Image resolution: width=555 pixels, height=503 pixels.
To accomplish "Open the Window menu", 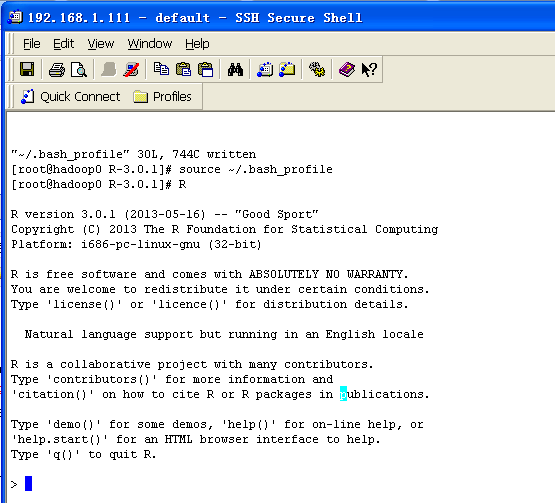I will pyautogui.click(x=150, y=44).
